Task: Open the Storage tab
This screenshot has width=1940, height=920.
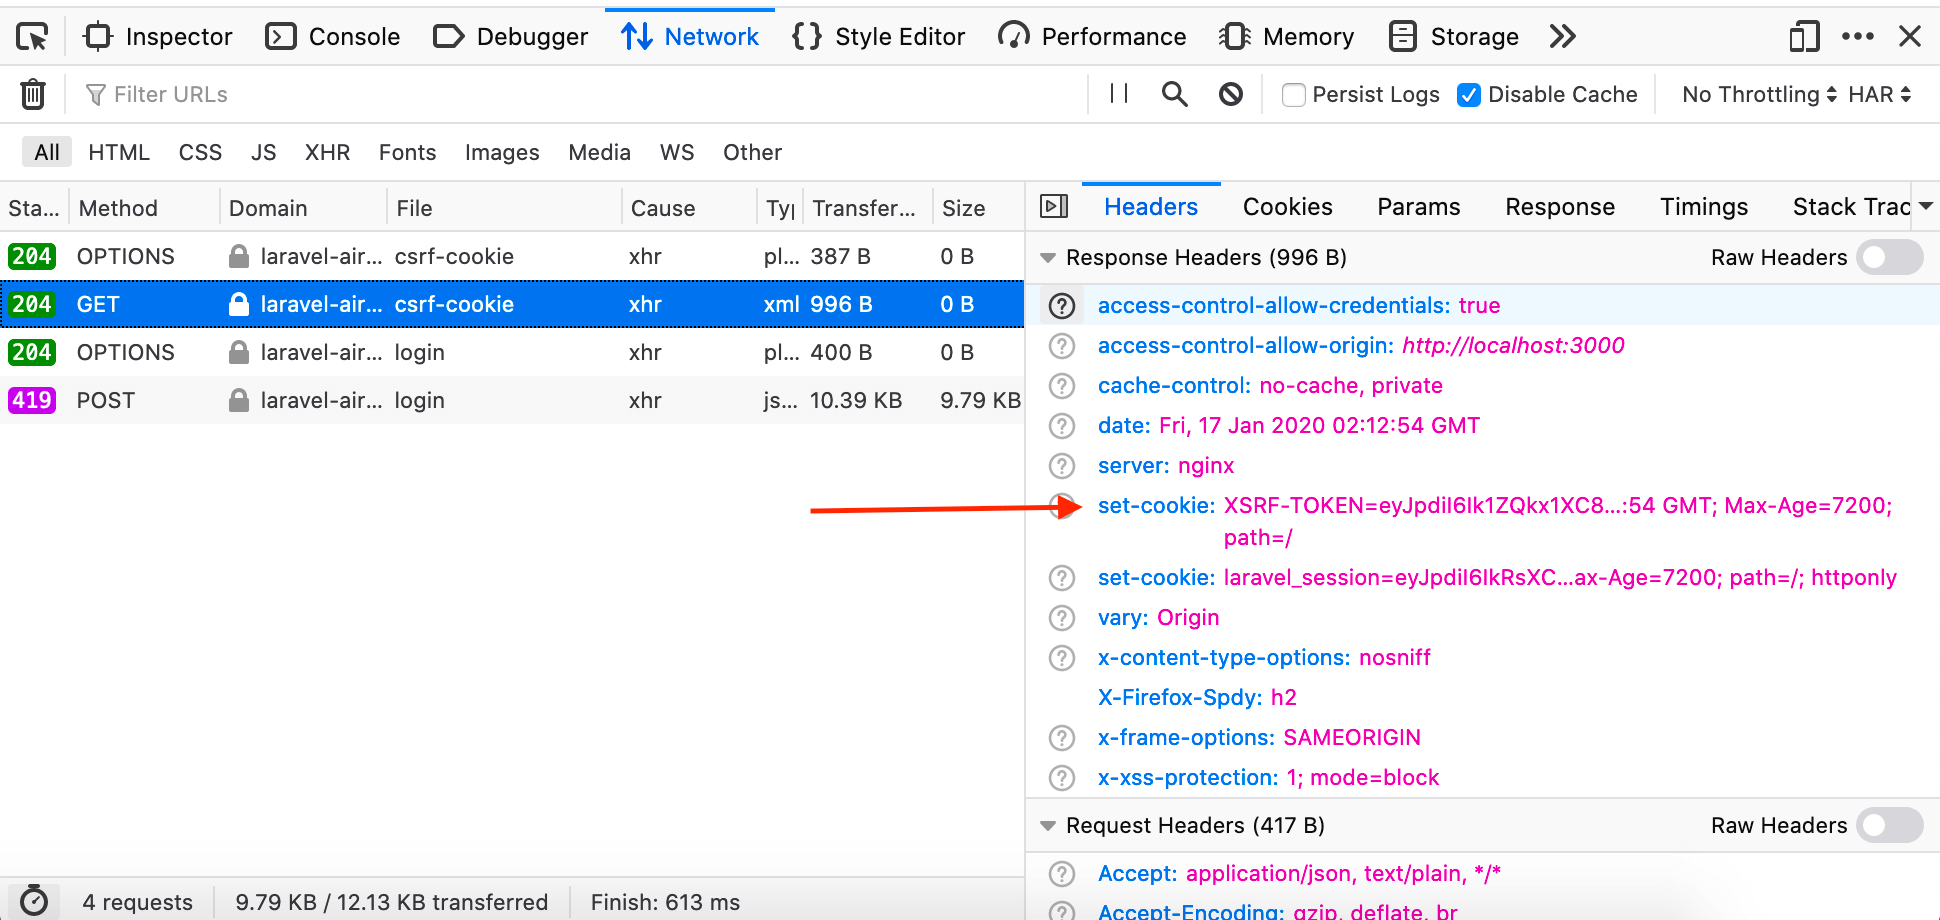Action: tap(1454, 37)
